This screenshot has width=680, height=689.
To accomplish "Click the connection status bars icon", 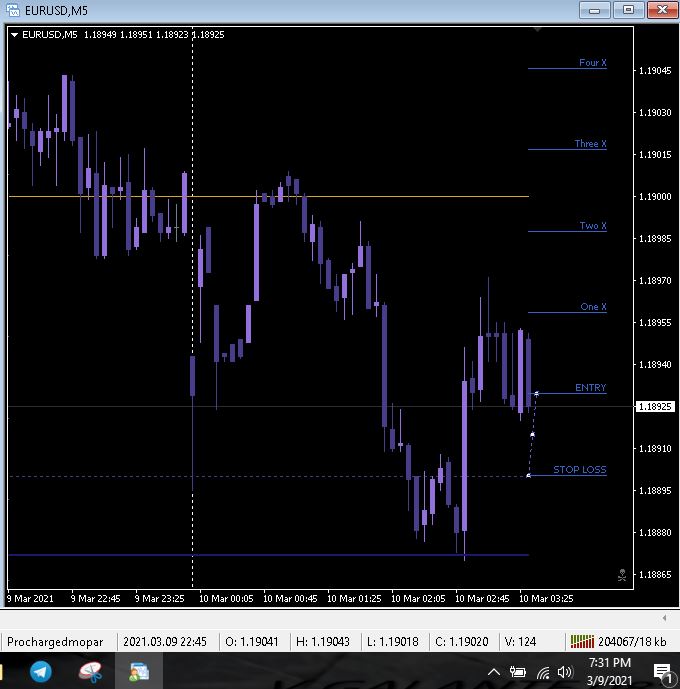I will click(x=582, y=642).
